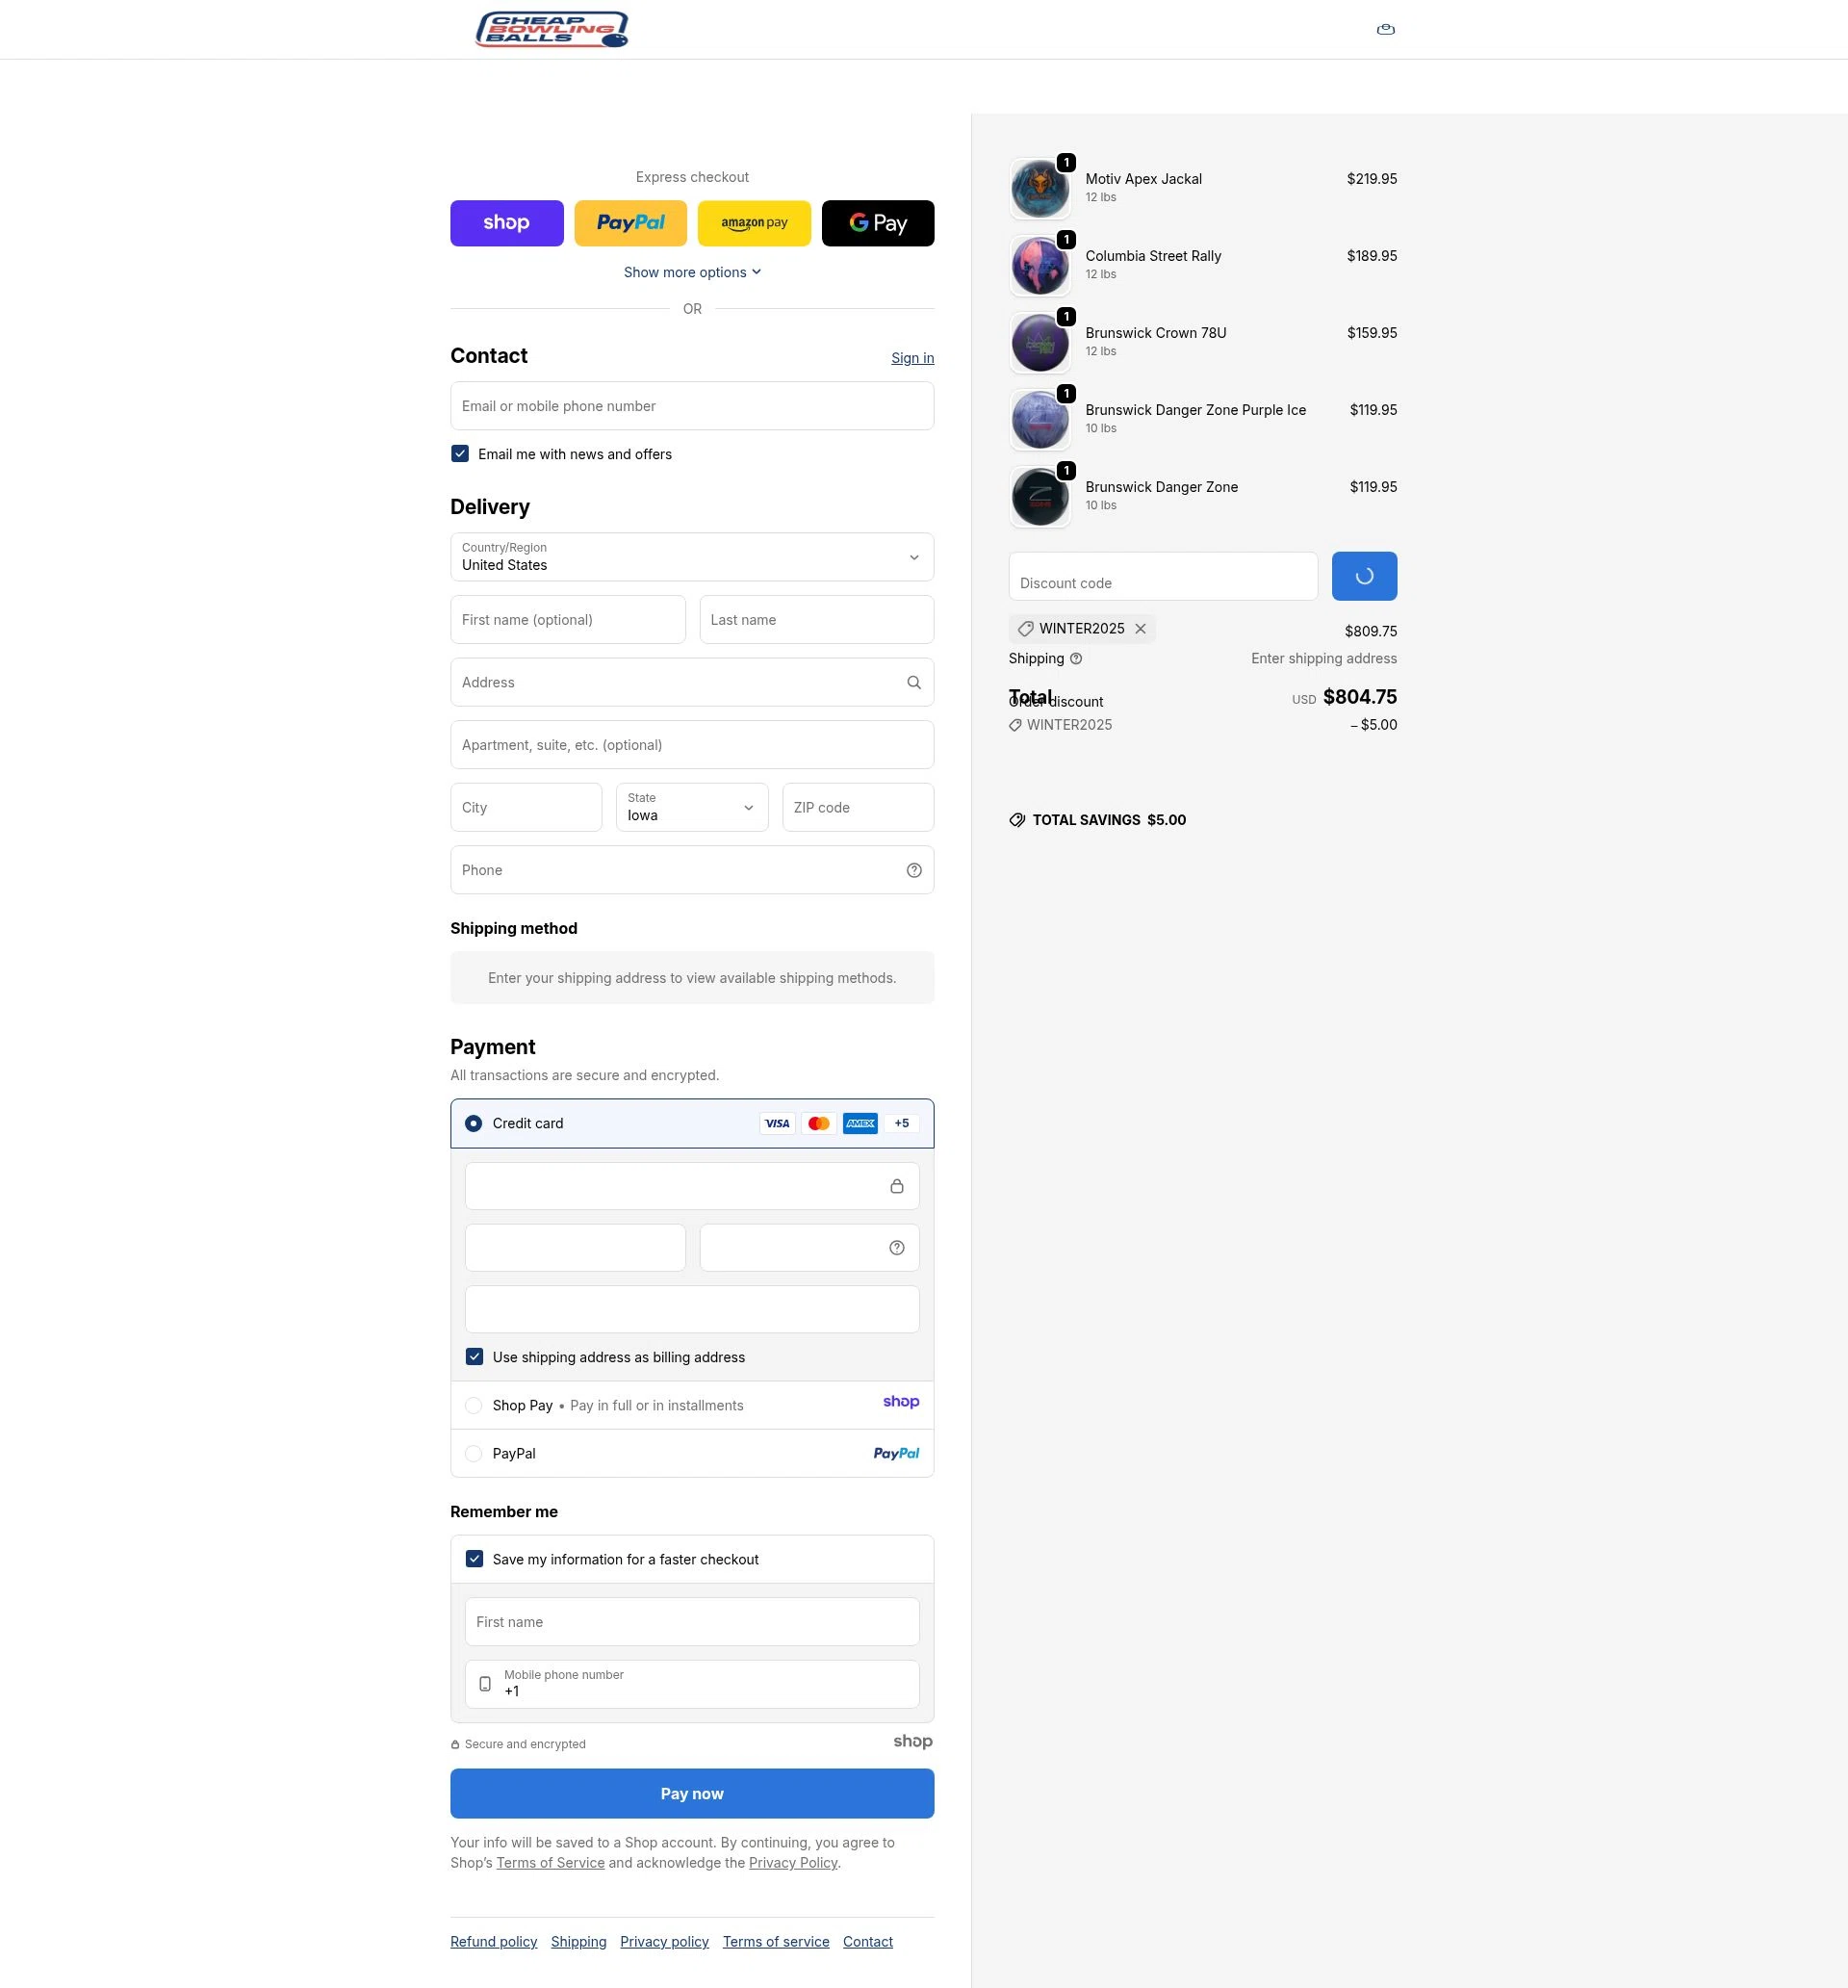The height and width of the screenshot is (1988, 1848).
Task: Expand Show more options for express checkout
Action: [692, 273]
